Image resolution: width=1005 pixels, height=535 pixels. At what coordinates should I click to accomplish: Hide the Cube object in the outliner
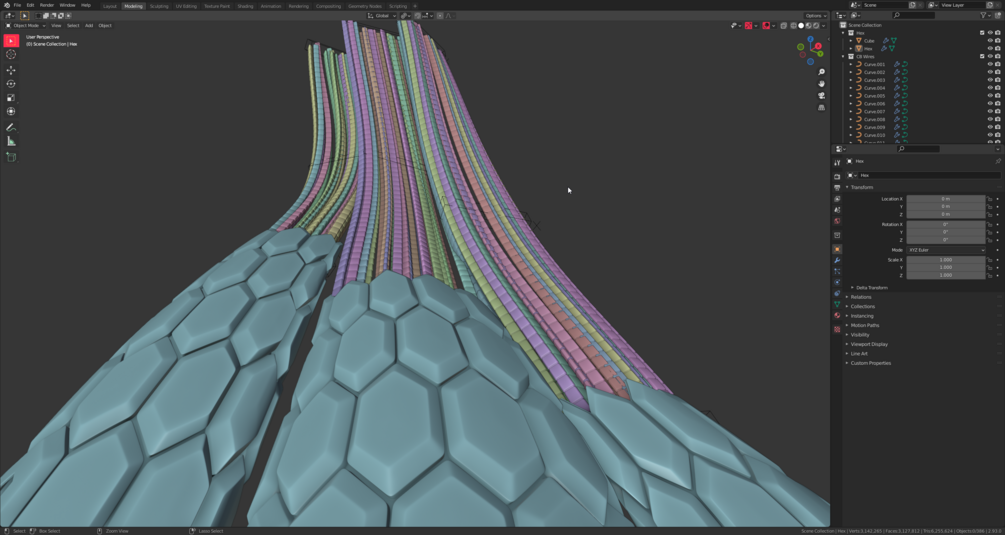click(990, 40)
